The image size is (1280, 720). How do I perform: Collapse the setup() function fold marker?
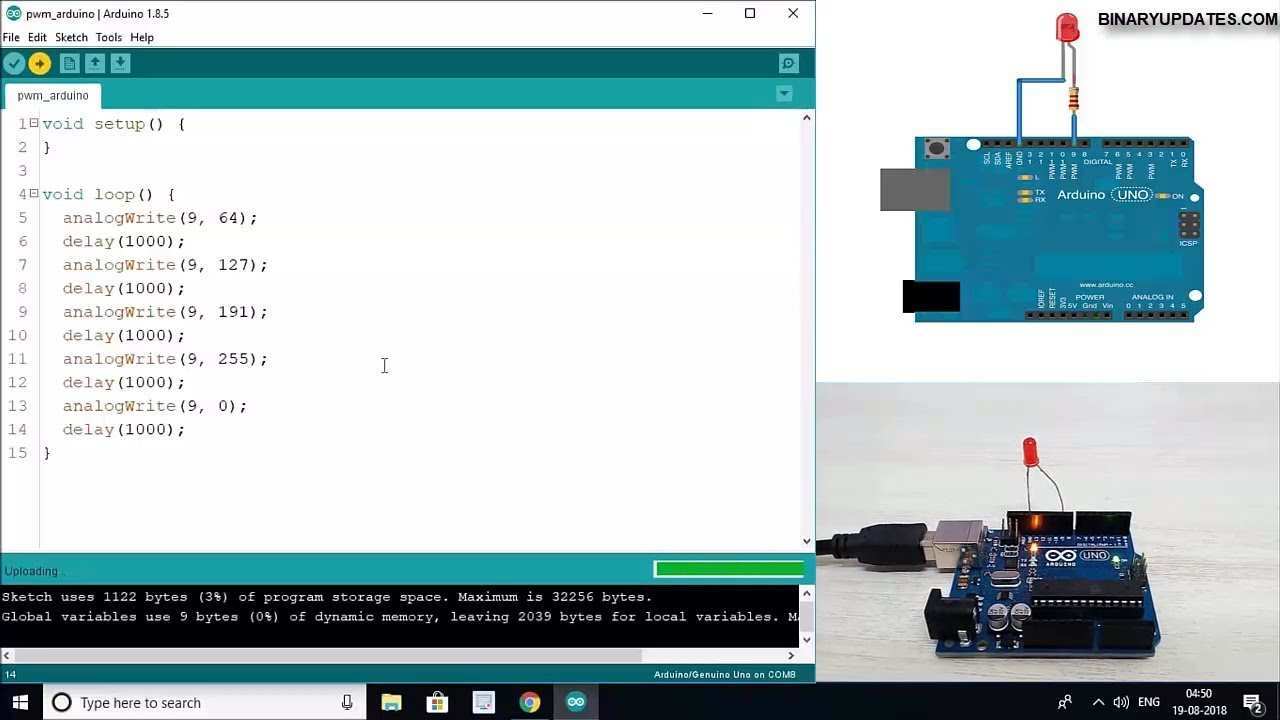coord(33,123)
